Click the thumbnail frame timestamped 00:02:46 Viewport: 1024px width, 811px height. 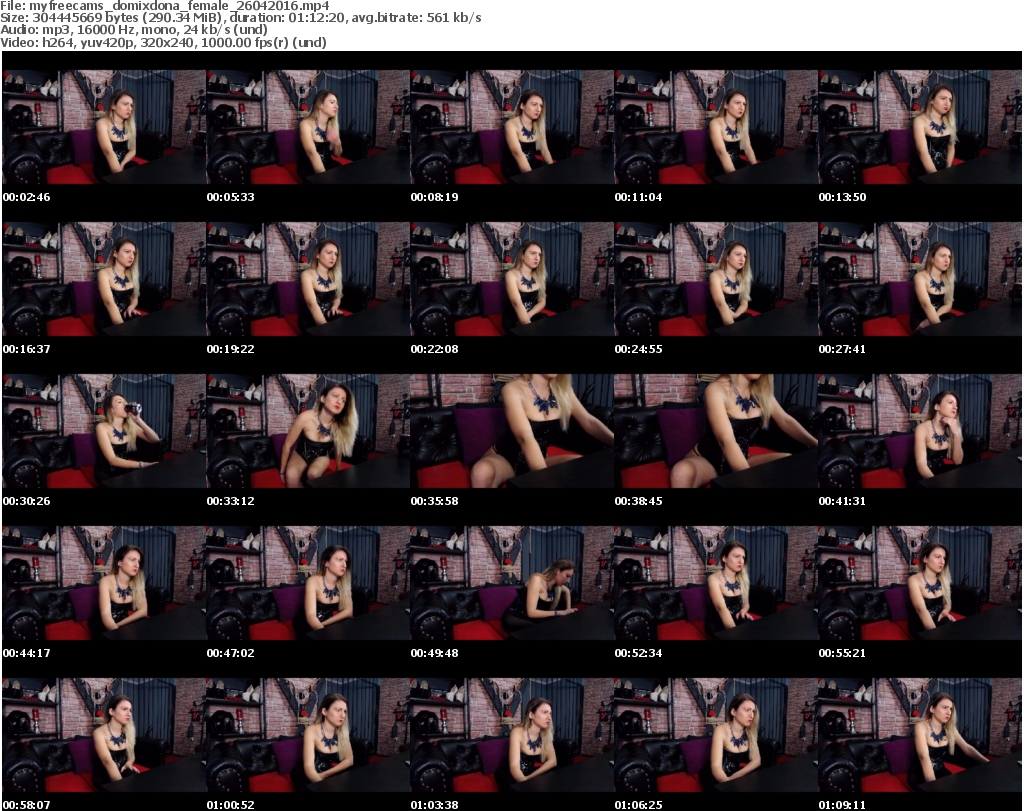coord(104,127)
